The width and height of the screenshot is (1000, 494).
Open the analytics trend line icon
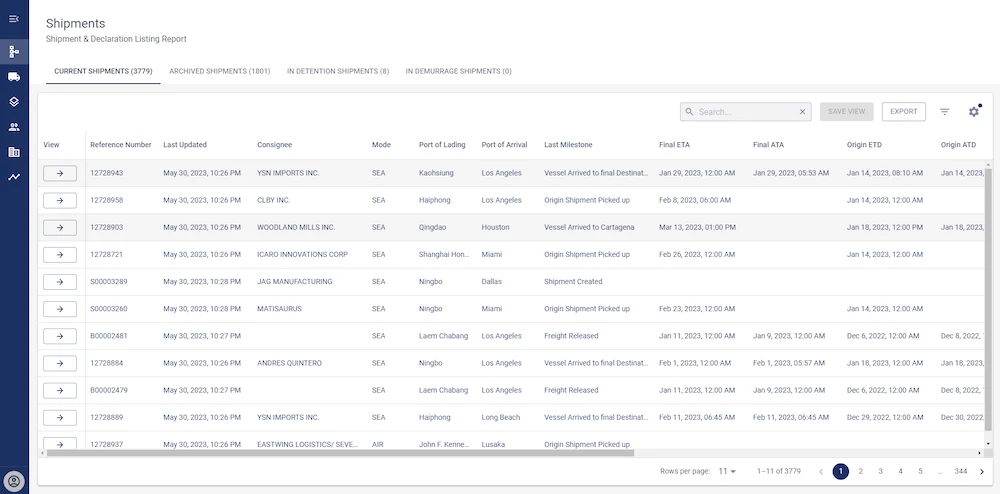tap(14, 177)
